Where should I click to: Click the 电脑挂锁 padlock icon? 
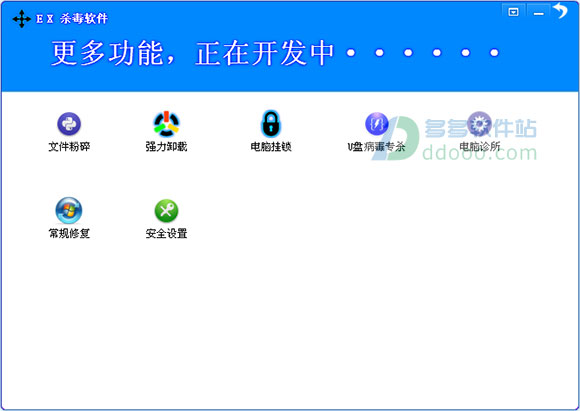pos(271,124)
